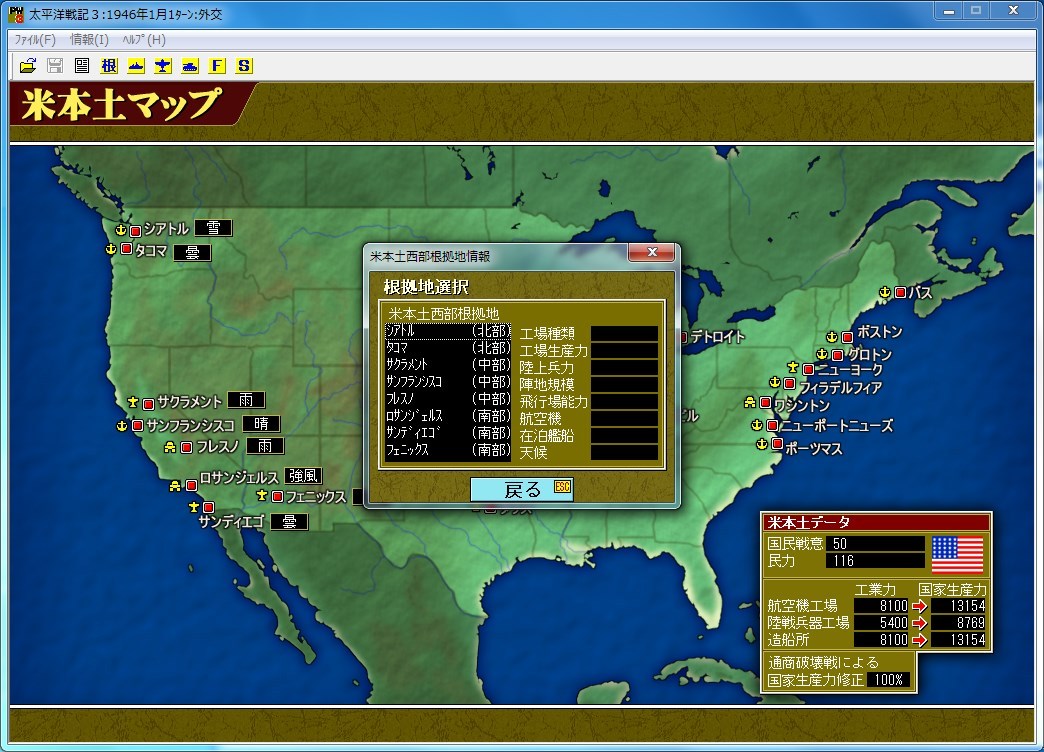Click the 陸戦兵器工場 national production value 8769
Viewport: 1044px width, 752px height.
coord(958,623)
